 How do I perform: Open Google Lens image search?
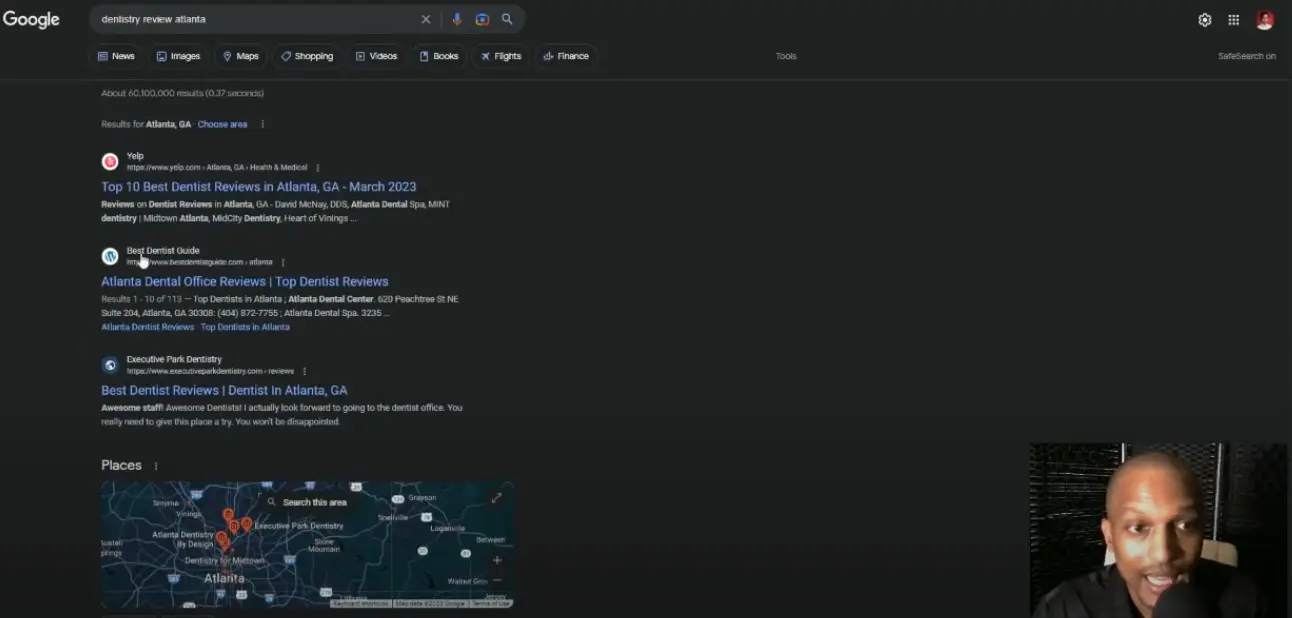coord(482,19)
